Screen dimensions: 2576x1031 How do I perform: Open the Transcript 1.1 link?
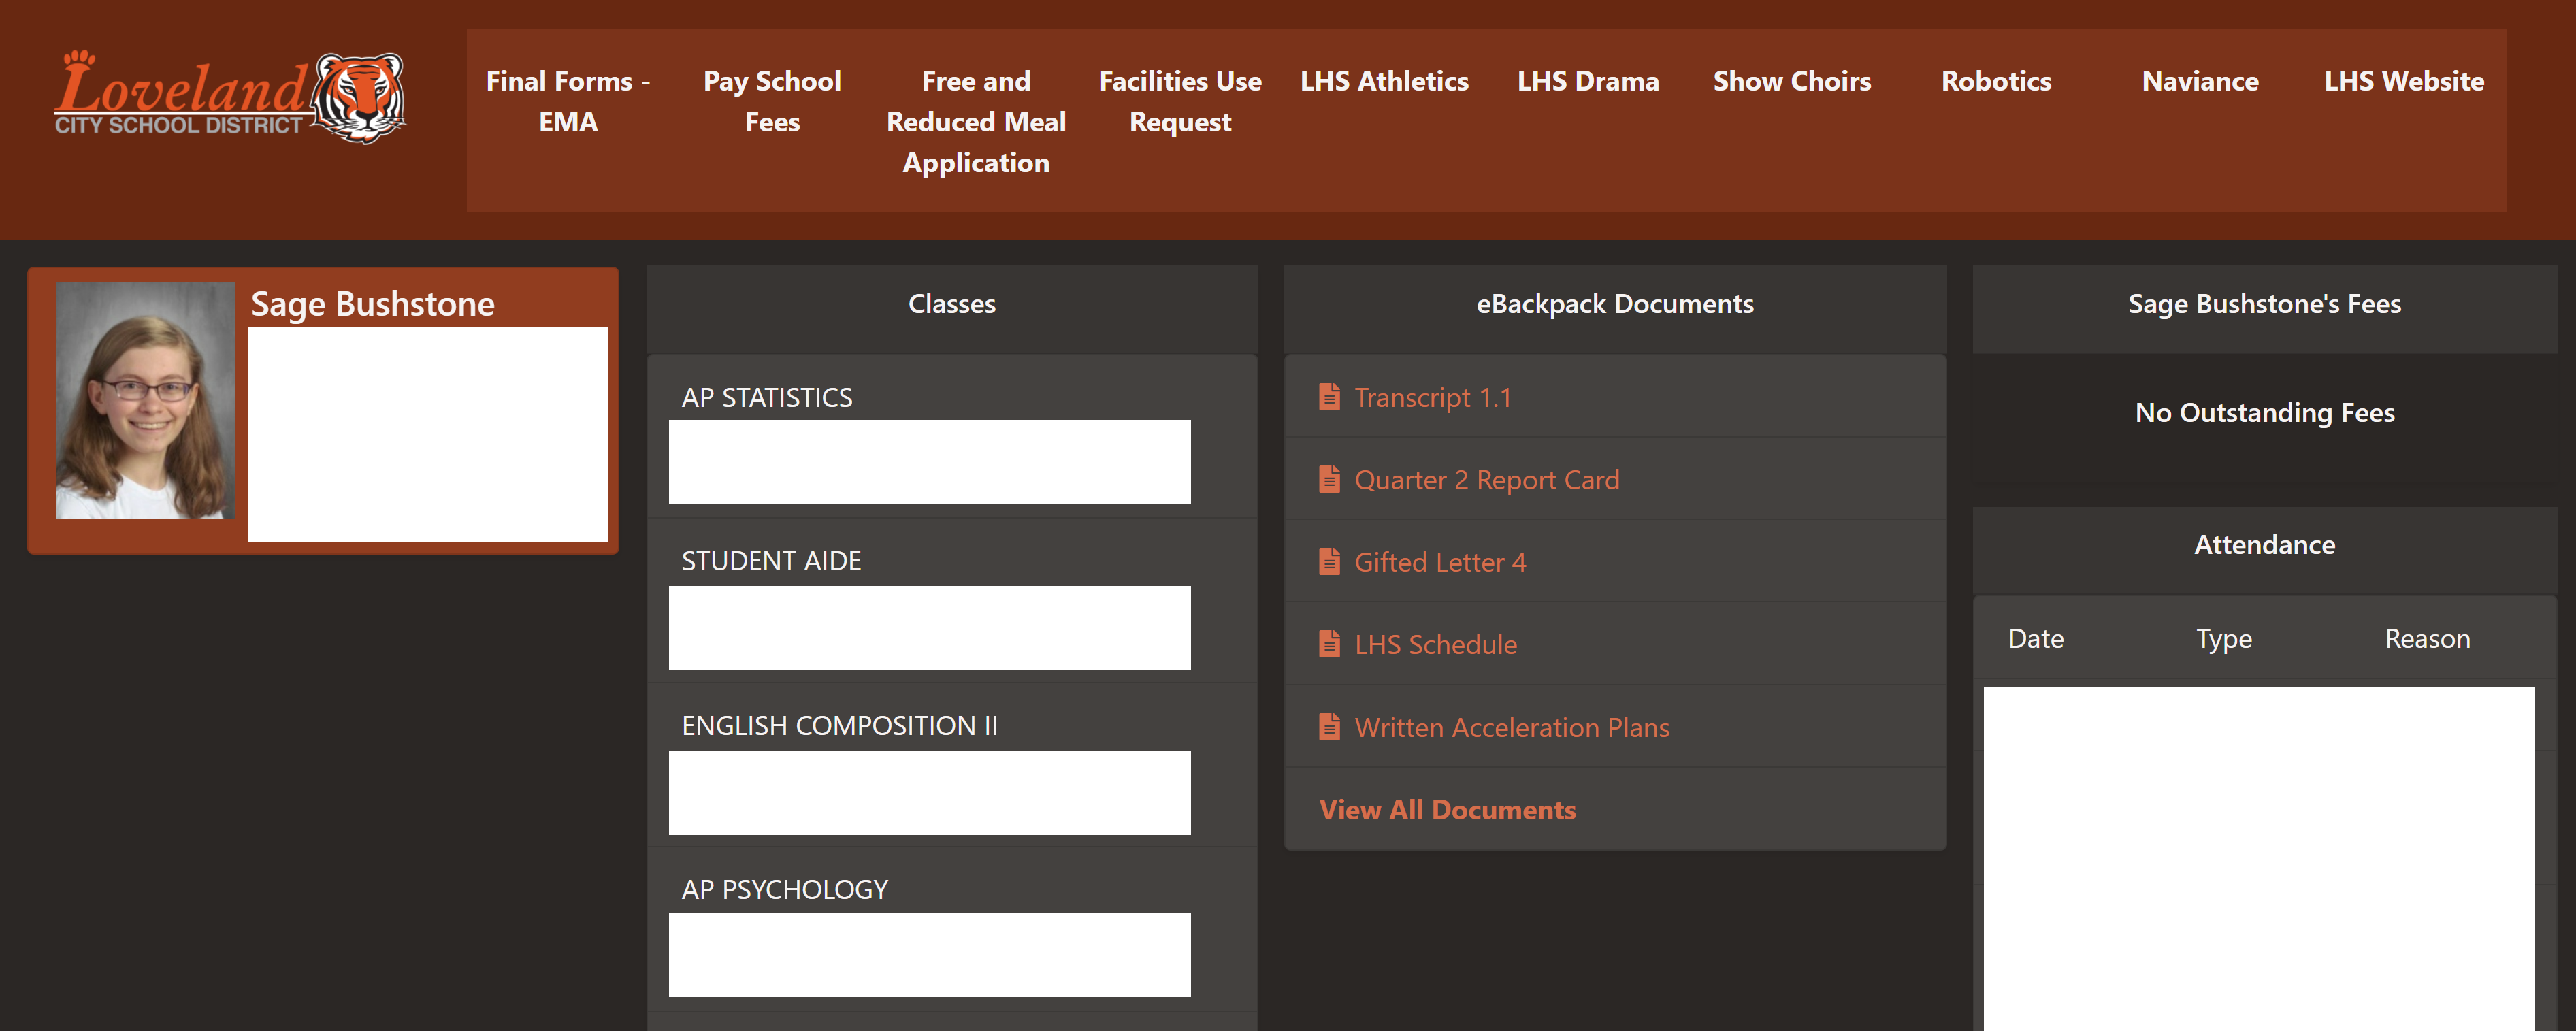(x=1432, y=397)
